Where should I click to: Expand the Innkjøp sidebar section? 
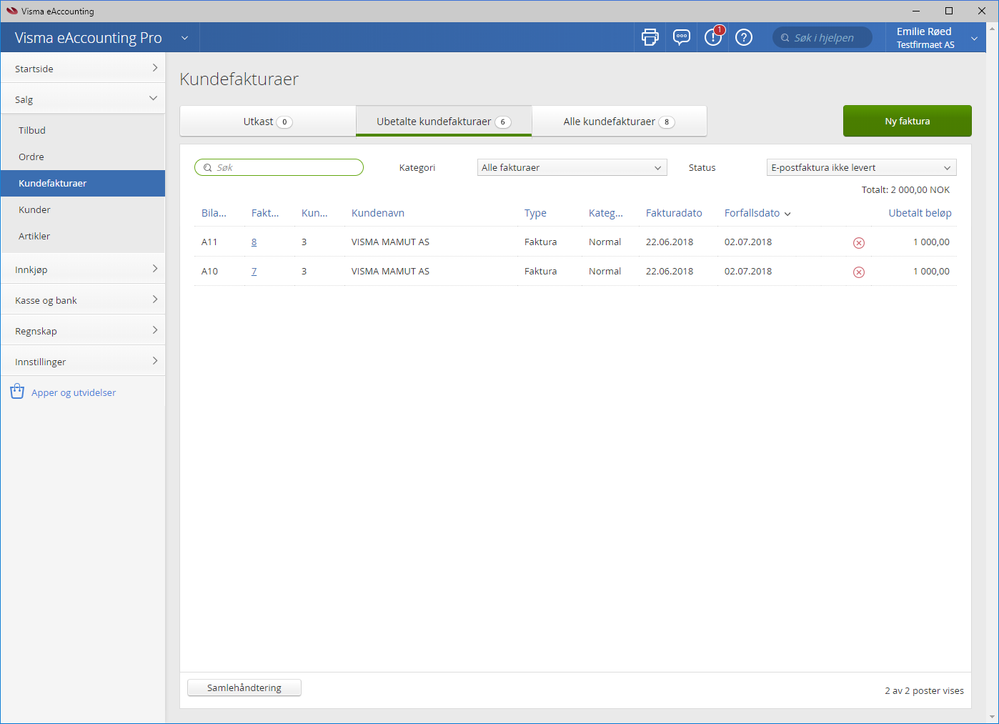82,268
